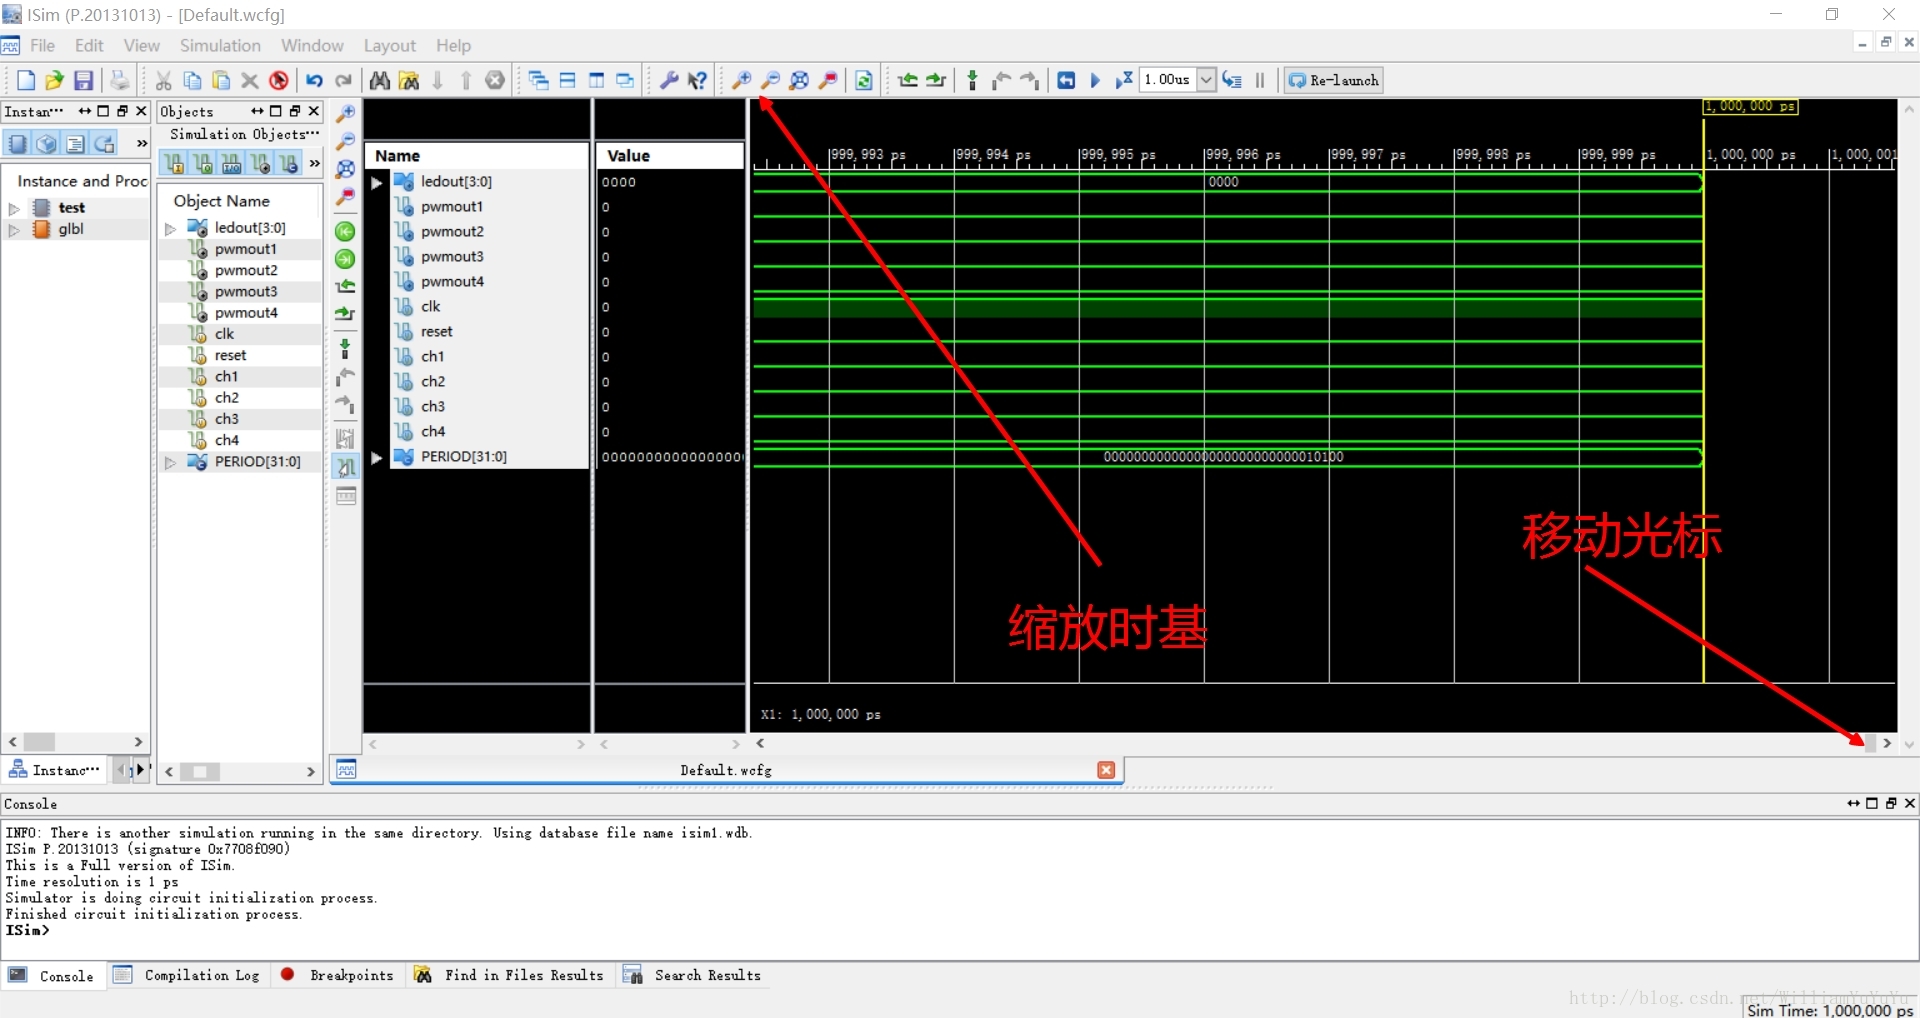Open the Simulation menu
The width and height of the screenshot is (1920, 1018).
pos(220,46)
